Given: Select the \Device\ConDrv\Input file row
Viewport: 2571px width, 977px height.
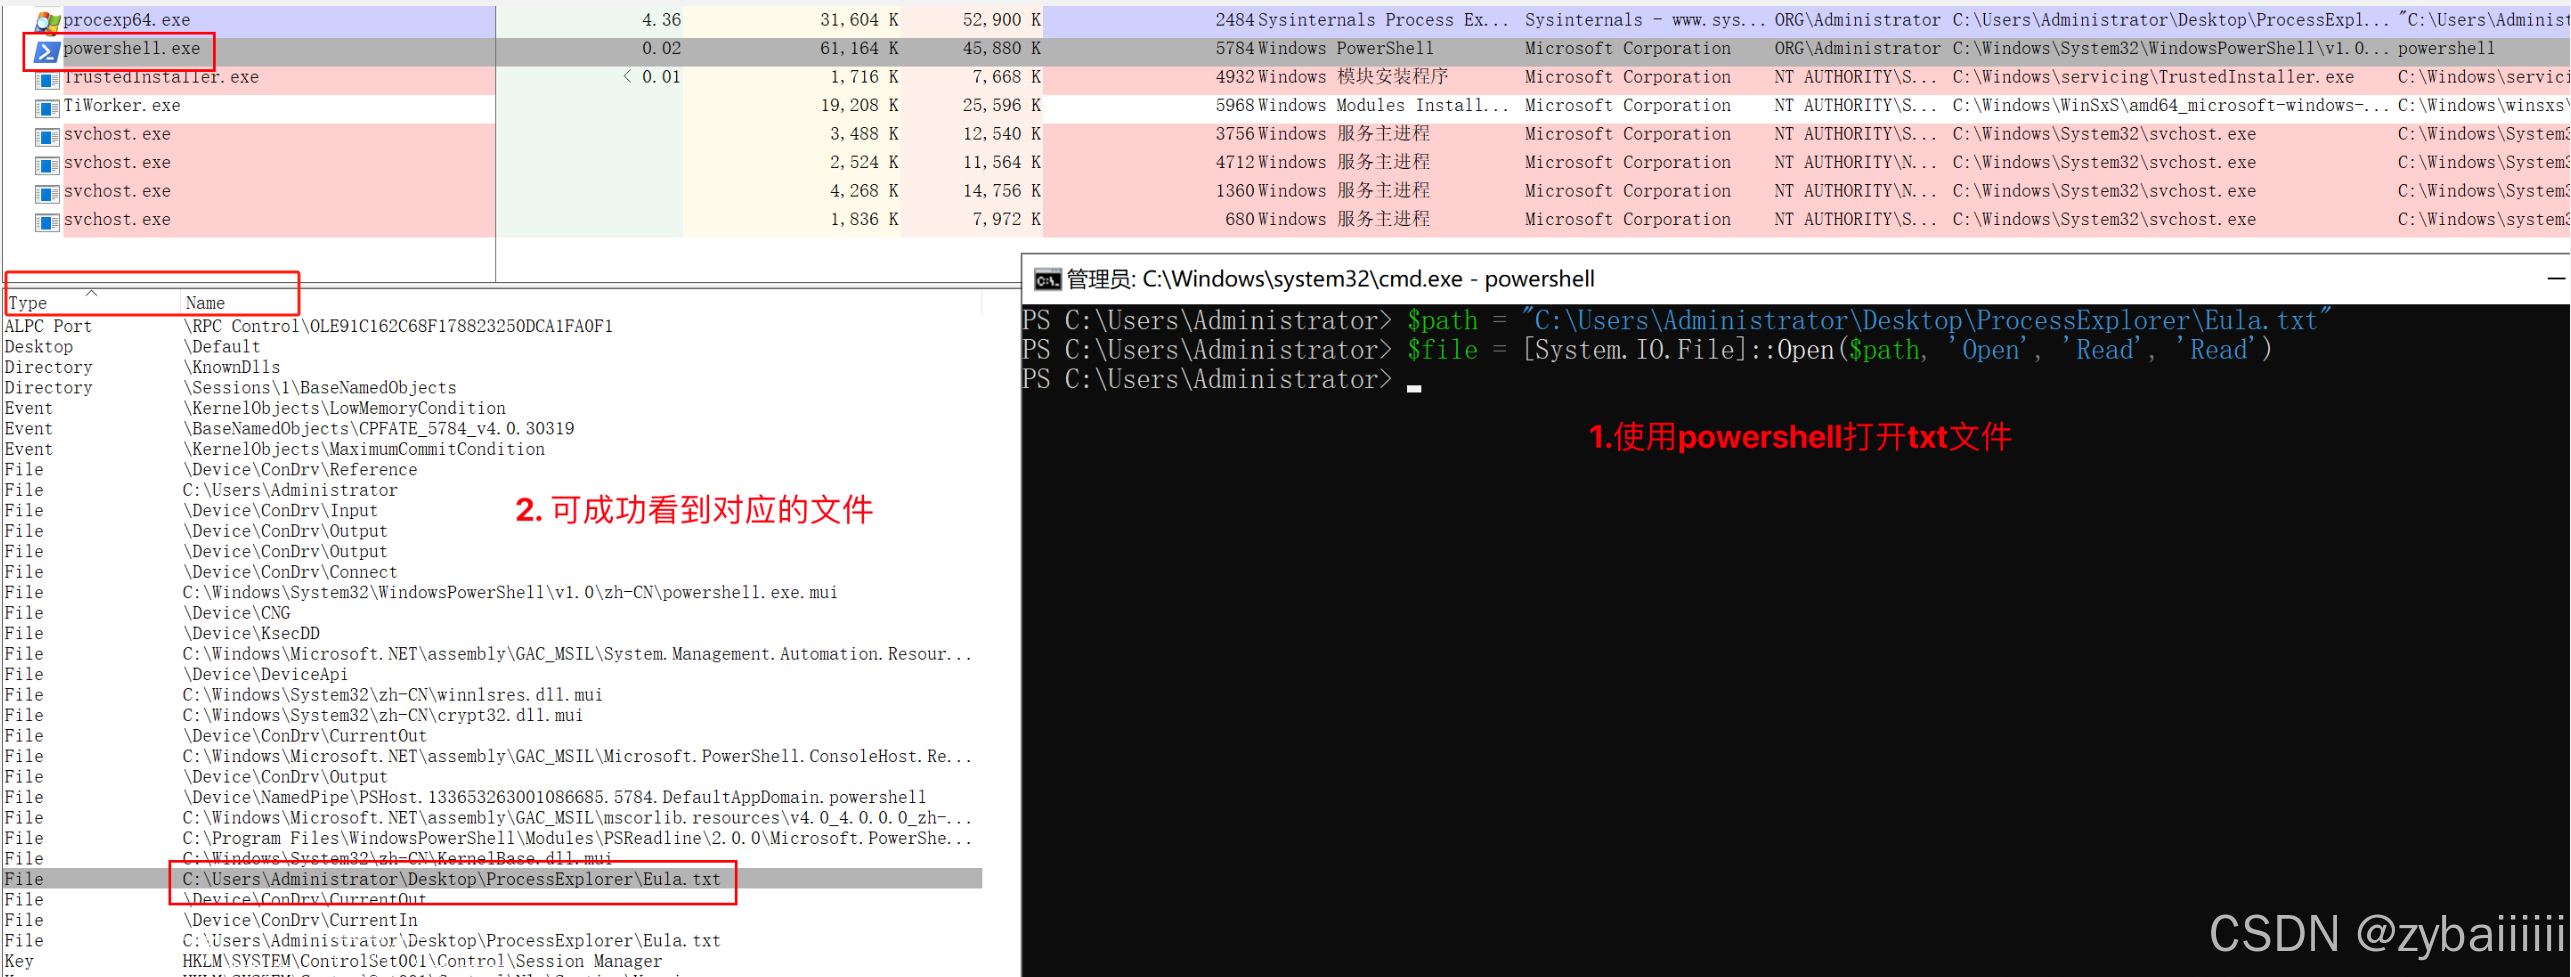Looking at the screenshot, I should (x=493, y=511).
